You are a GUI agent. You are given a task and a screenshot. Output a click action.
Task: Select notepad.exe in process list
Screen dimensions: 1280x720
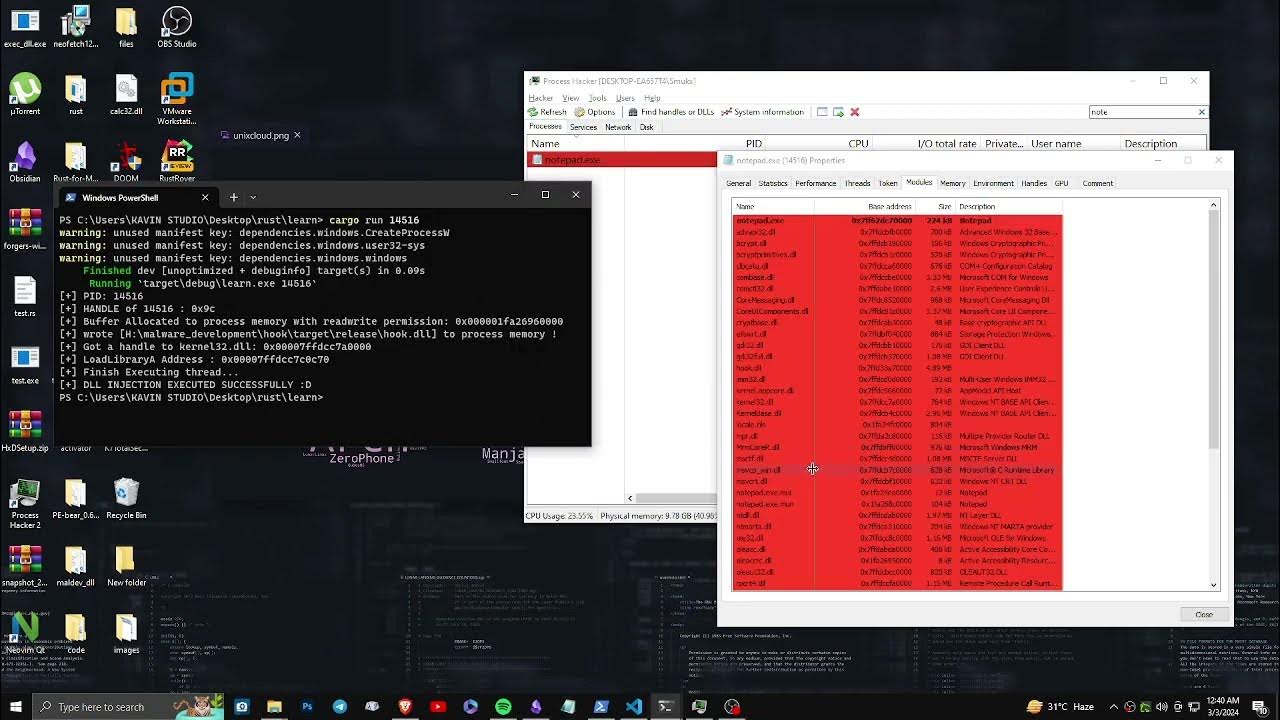[x=622, y=159]
